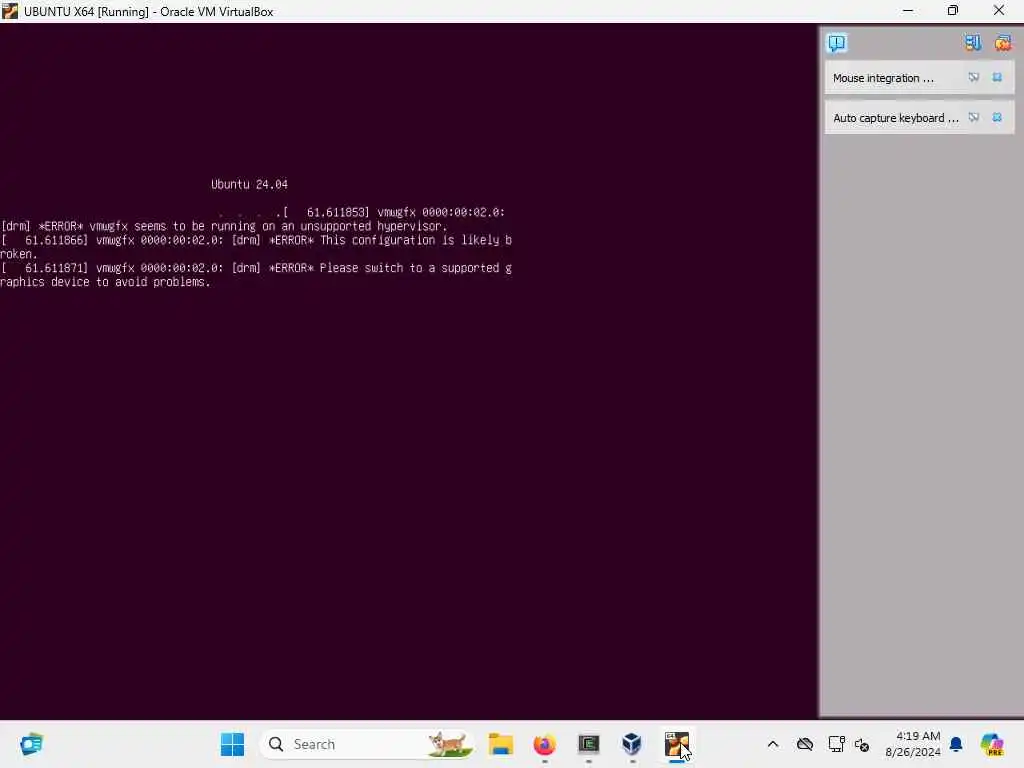The height and width of the screenshot is (768, 1024).
Task: Click the Mouse integration don't-show-again icon
Action: 974,77
